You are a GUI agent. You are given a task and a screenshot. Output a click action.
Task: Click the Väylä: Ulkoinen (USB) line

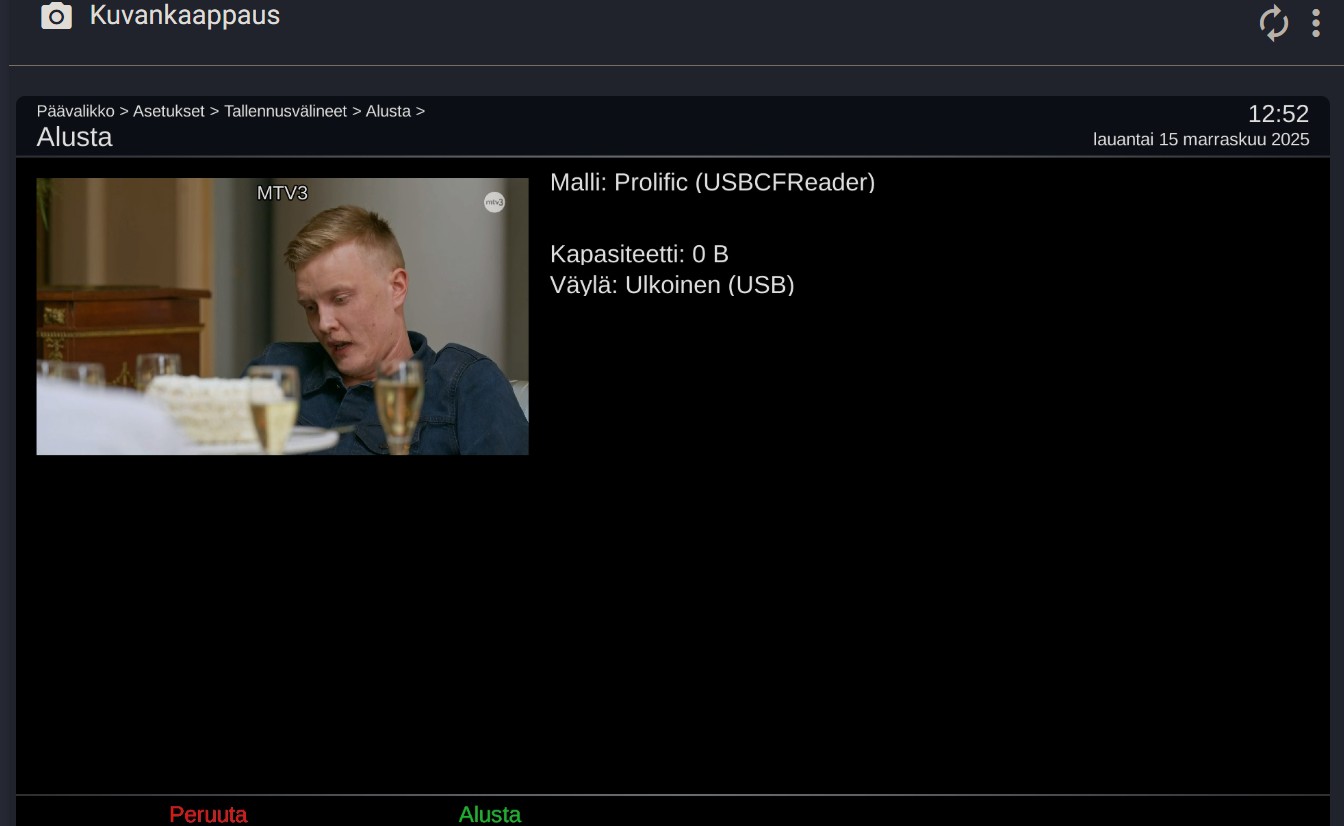point(672,285)
